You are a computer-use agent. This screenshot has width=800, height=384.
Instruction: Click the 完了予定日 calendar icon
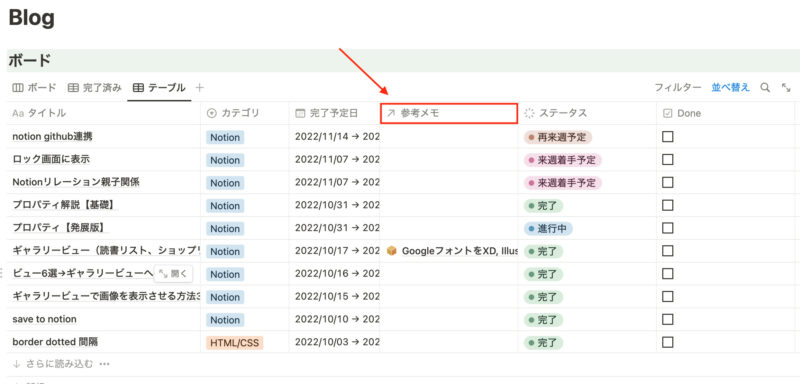tap(300, 113)
